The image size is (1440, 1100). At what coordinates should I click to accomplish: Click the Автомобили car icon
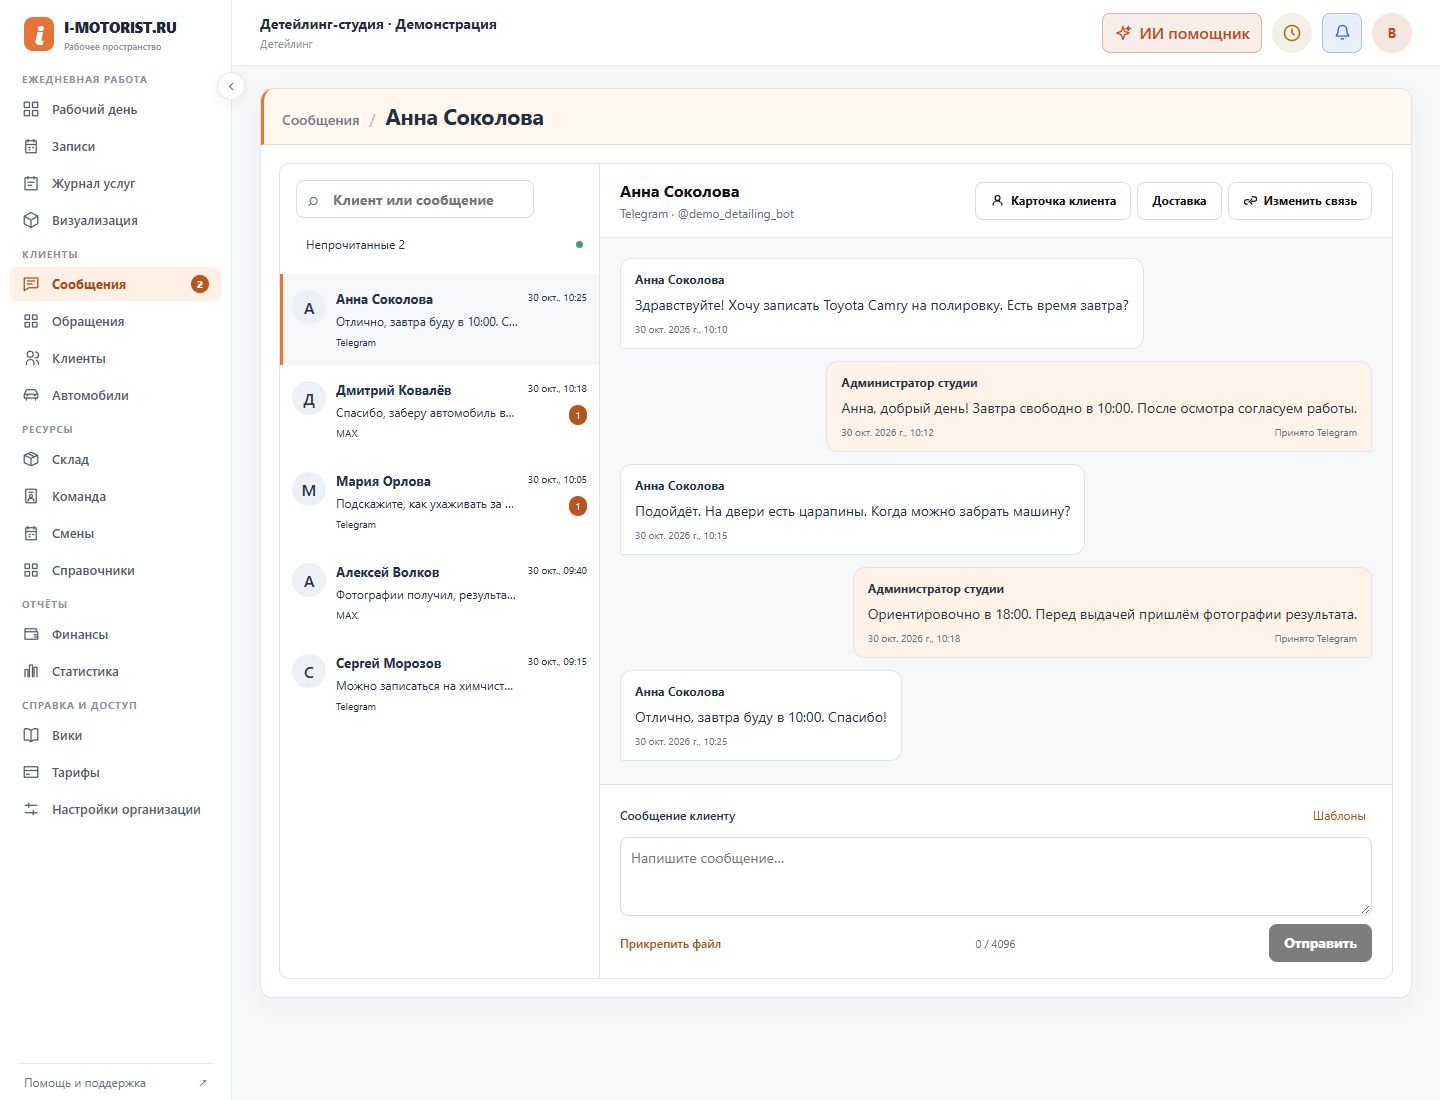31,395
